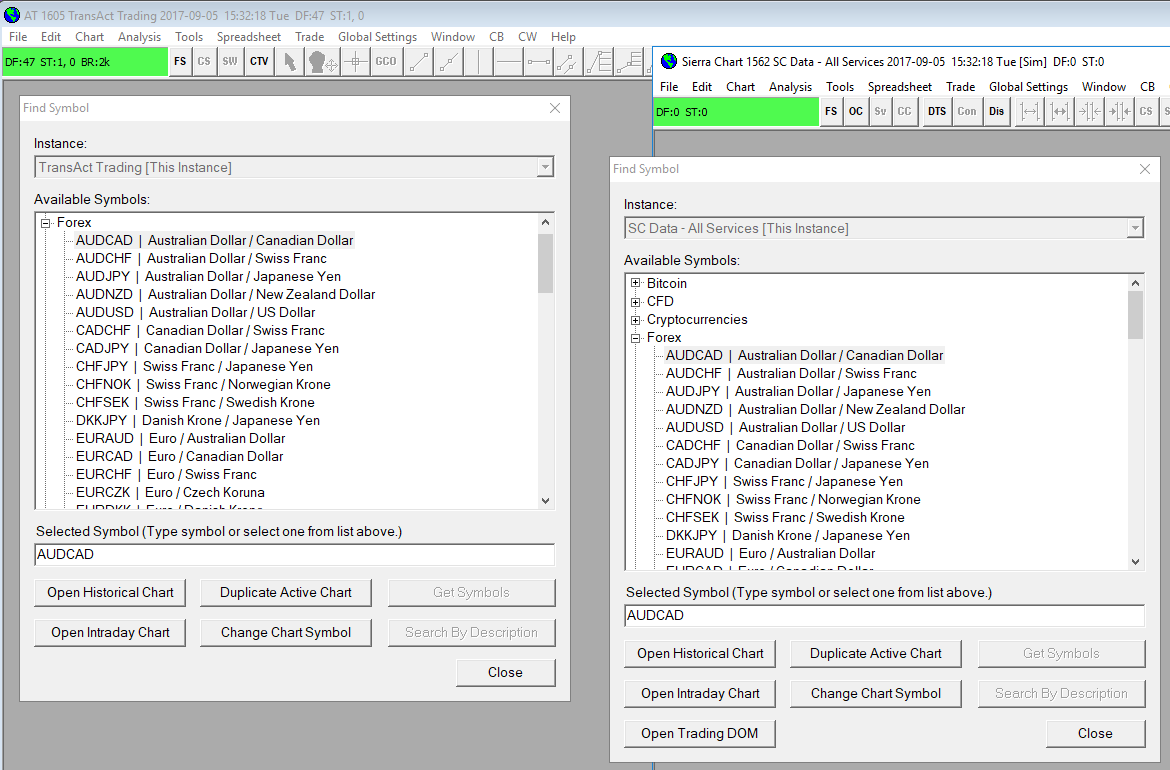
Task: Select EURCHF Euro / Swiss Franc row
Action: [166, 475]
